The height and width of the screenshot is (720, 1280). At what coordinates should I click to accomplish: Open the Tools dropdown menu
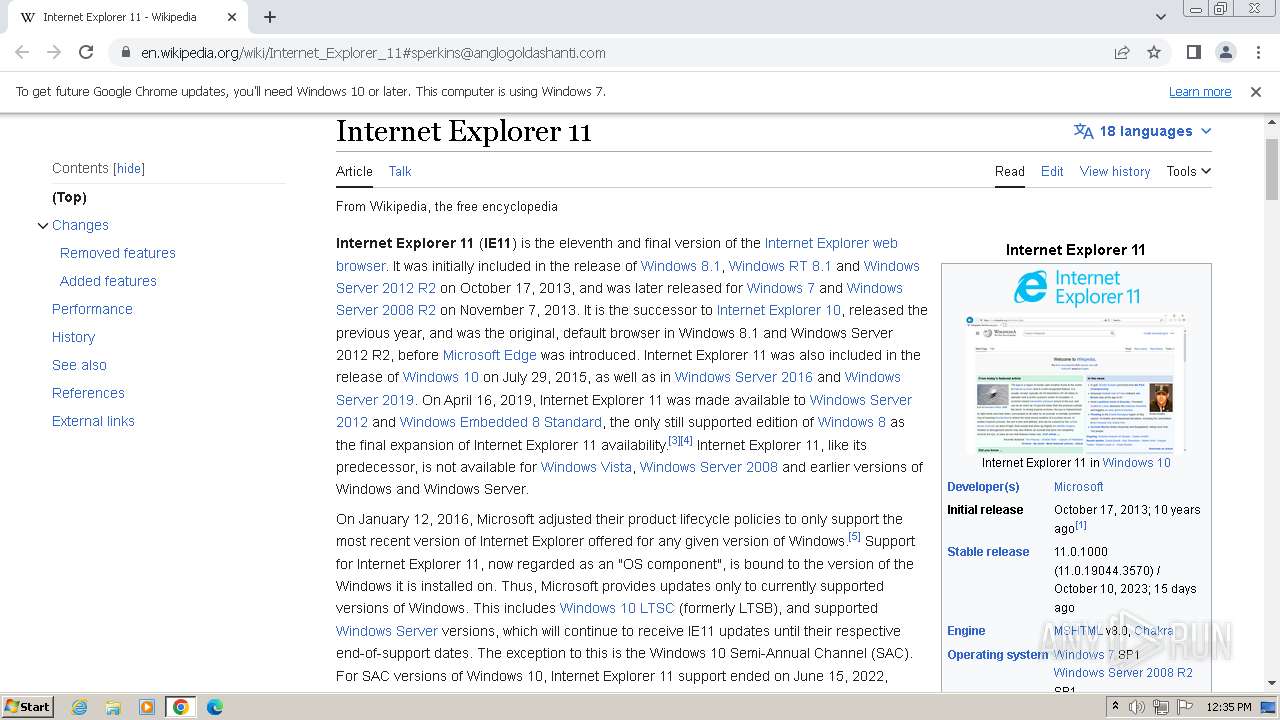coord(1188,171)
